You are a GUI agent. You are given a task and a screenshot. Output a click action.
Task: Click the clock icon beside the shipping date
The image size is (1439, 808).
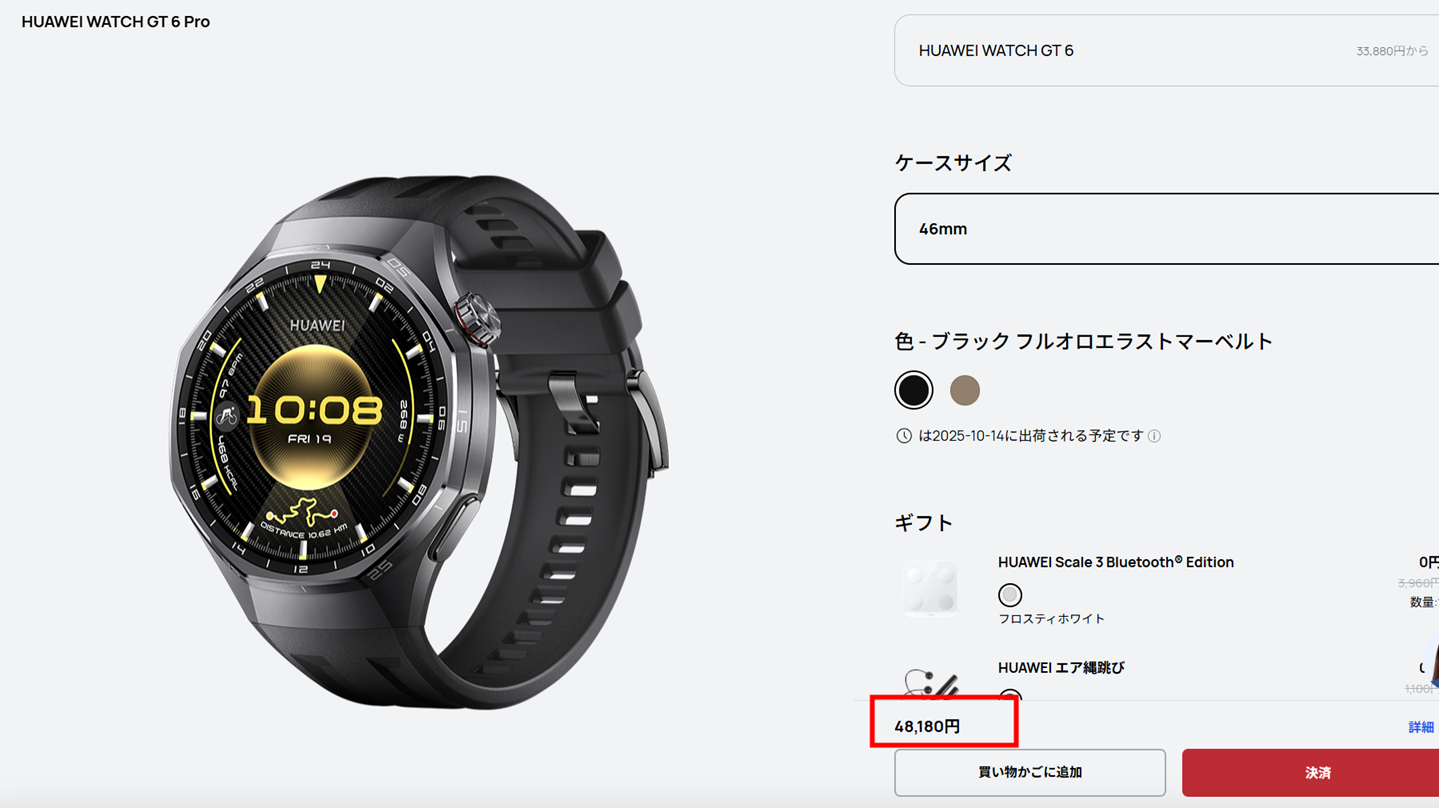click(x=904, y=436)
